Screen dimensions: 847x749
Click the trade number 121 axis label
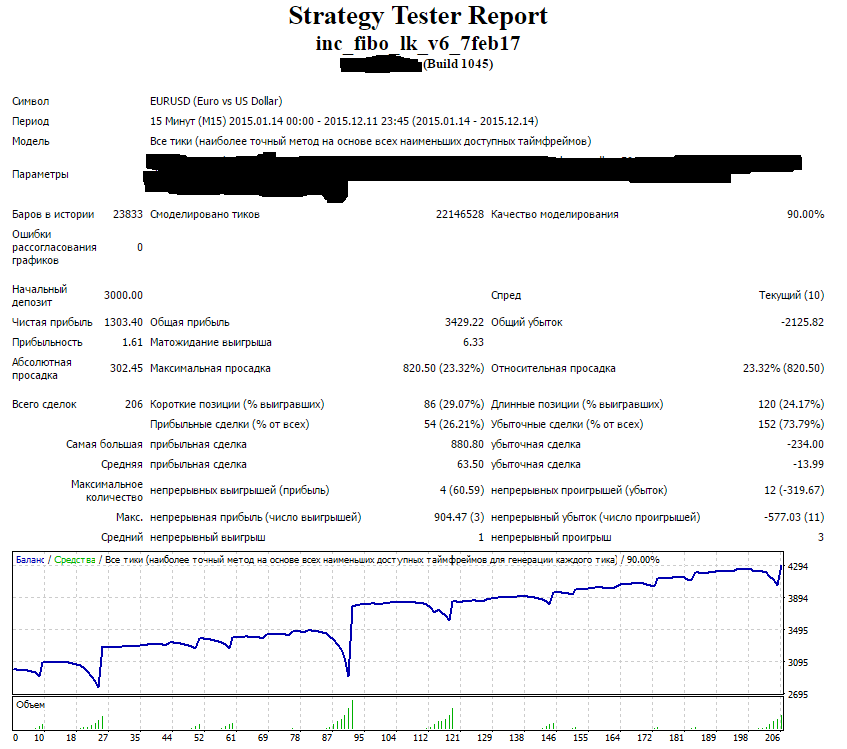point(452,738)
